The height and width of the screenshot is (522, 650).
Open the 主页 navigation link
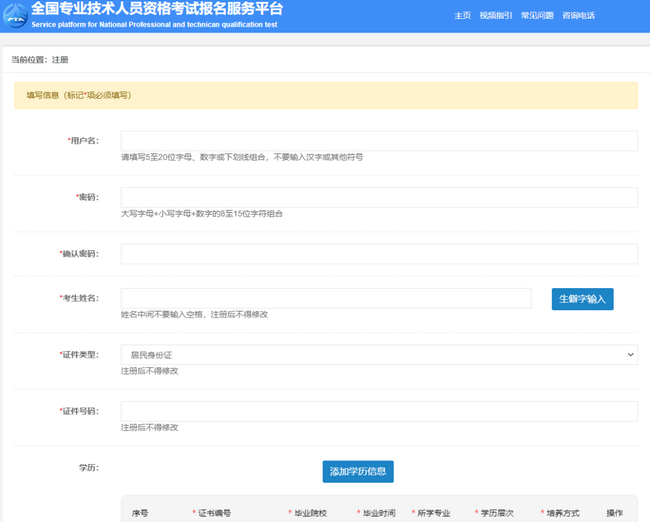[462, 16]
